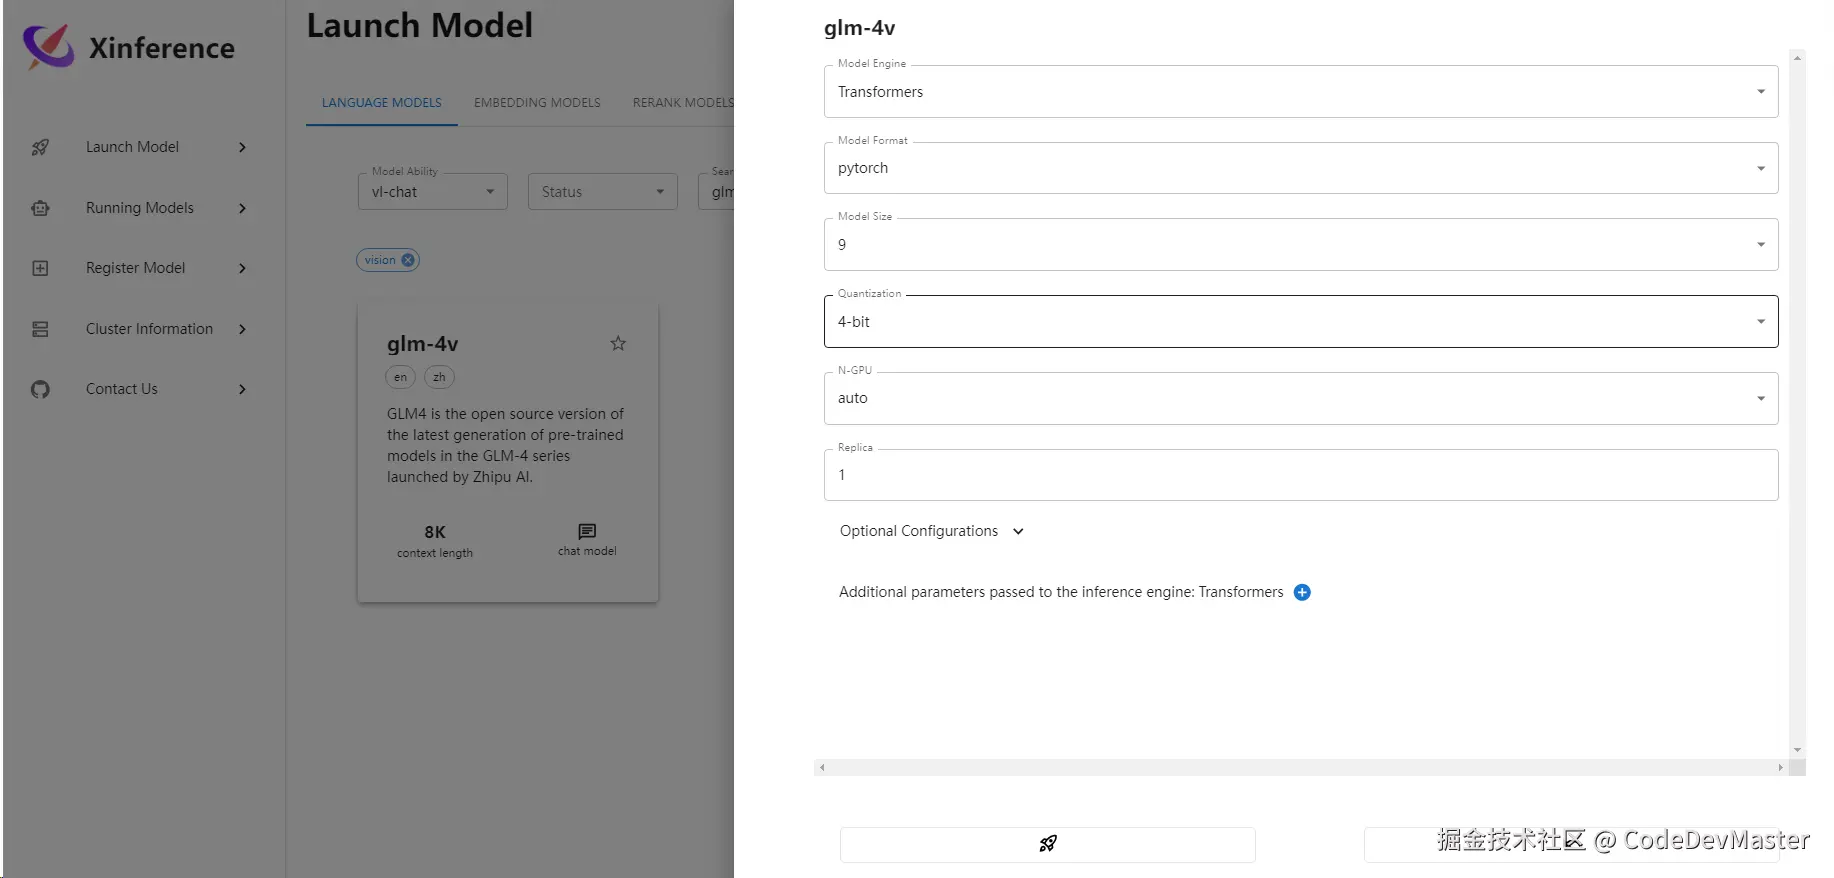Open the Model Engine dropdown

coord(1300,92)
